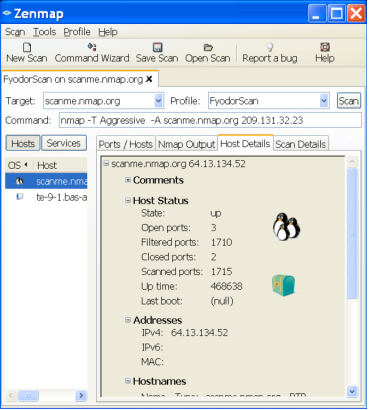Click the scroll up arrow in Host Details
This screenshot has width=369, height=410.
coord(352,162)
